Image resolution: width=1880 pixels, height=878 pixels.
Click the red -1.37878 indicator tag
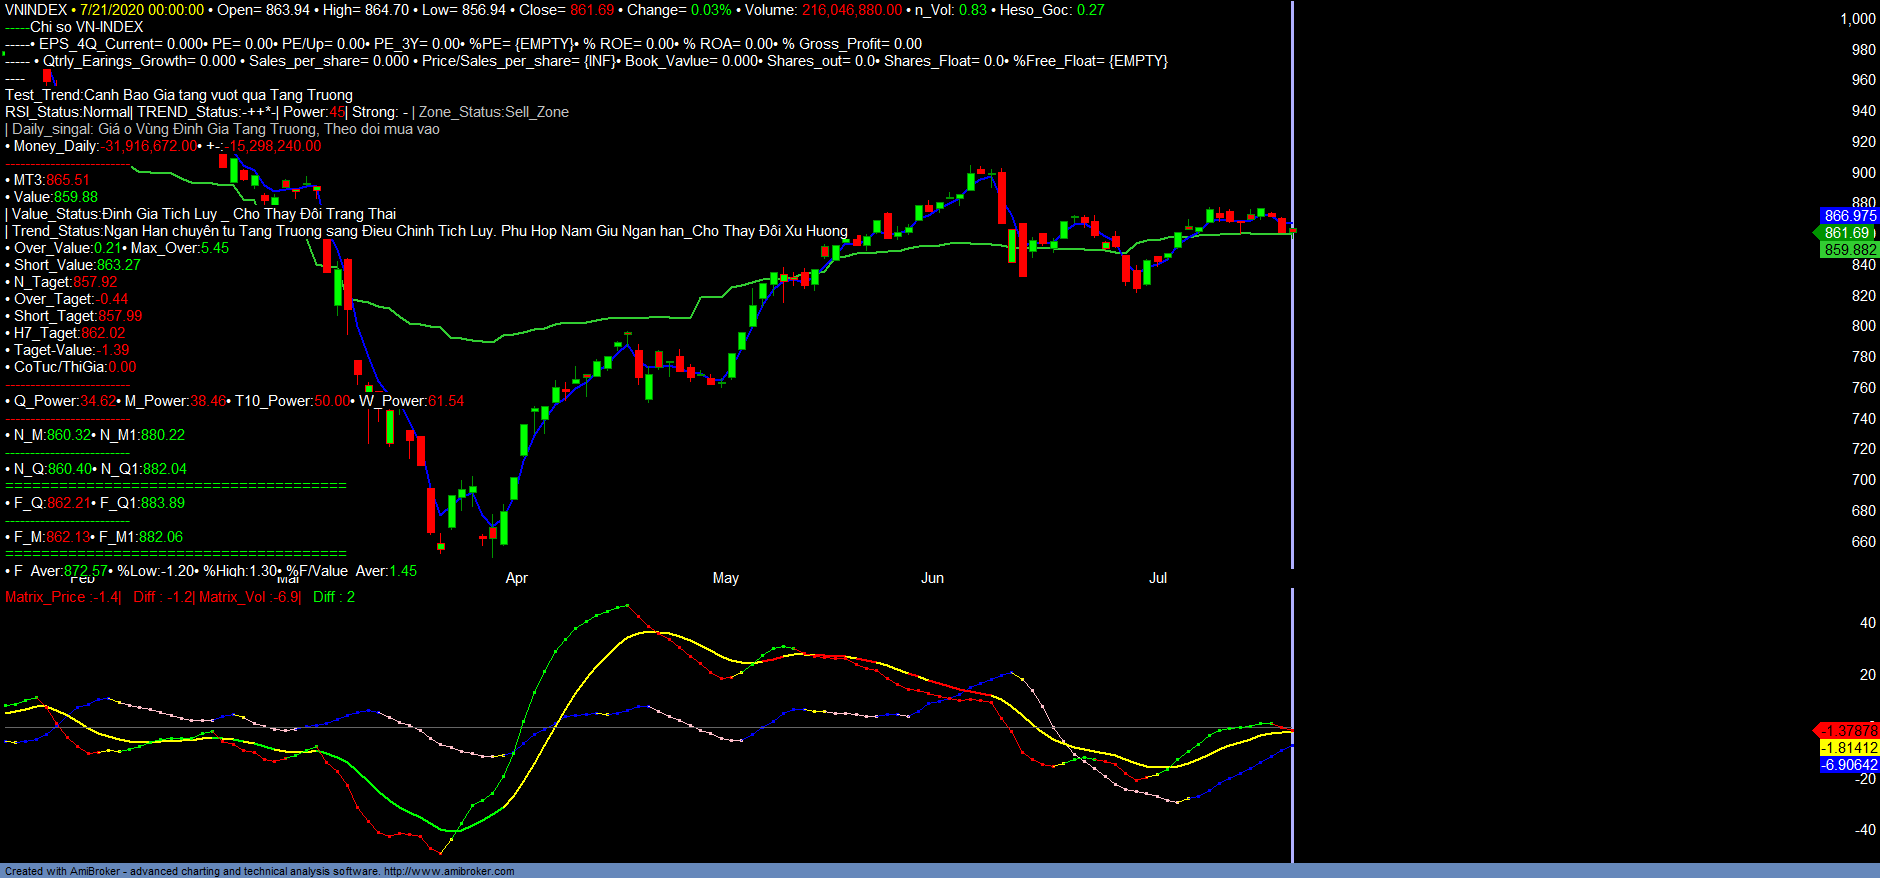pos(1849,731)
